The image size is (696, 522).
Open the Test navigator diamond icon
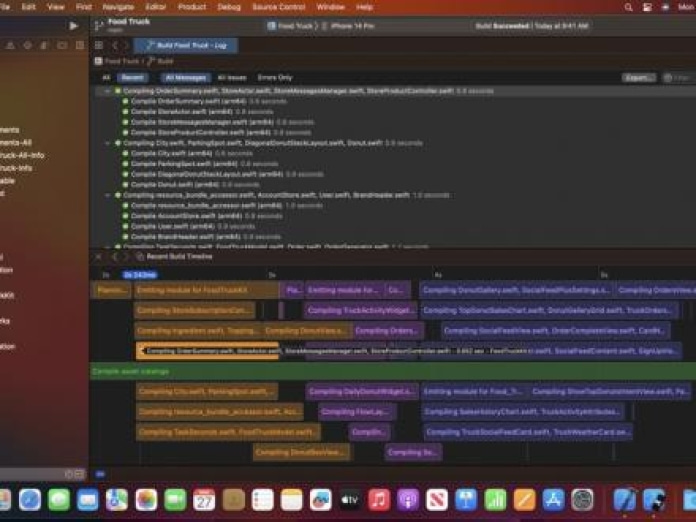click(28, 45)
